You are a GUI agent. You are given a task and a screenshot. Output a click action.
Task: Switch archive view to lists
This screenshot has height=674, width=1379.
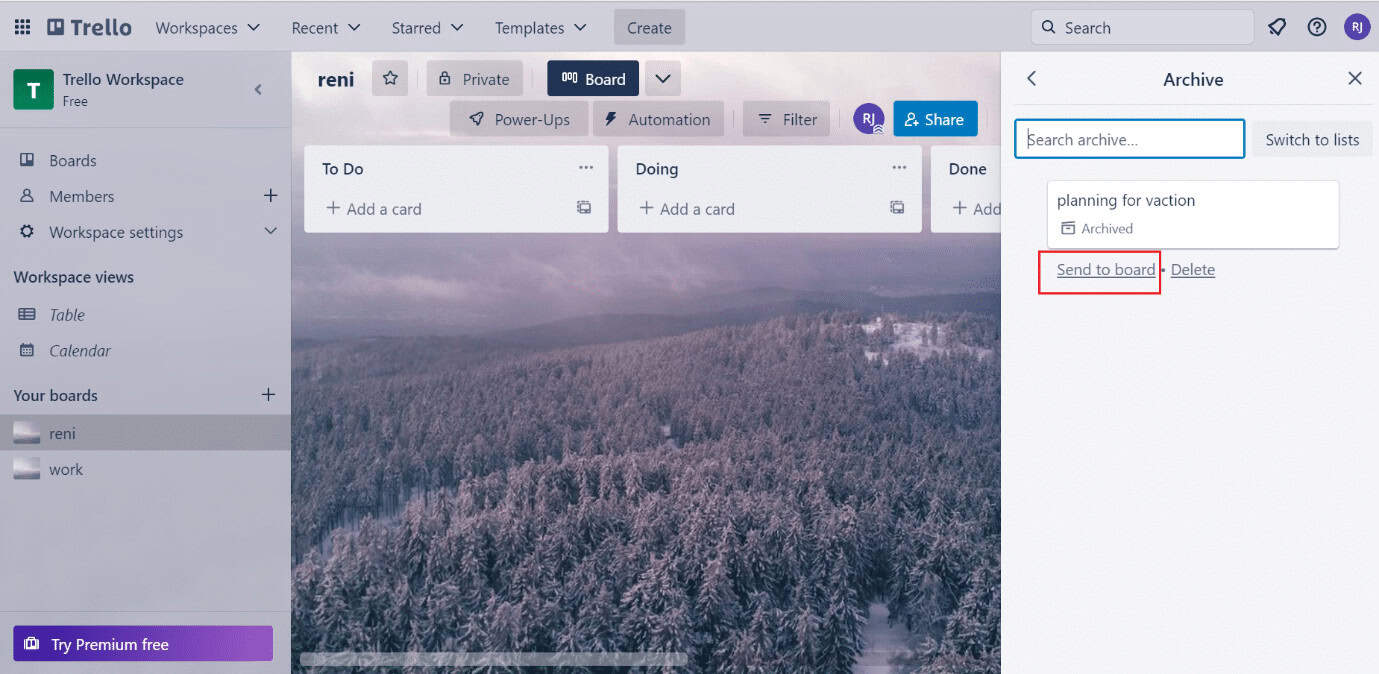tap(1311, 140)
